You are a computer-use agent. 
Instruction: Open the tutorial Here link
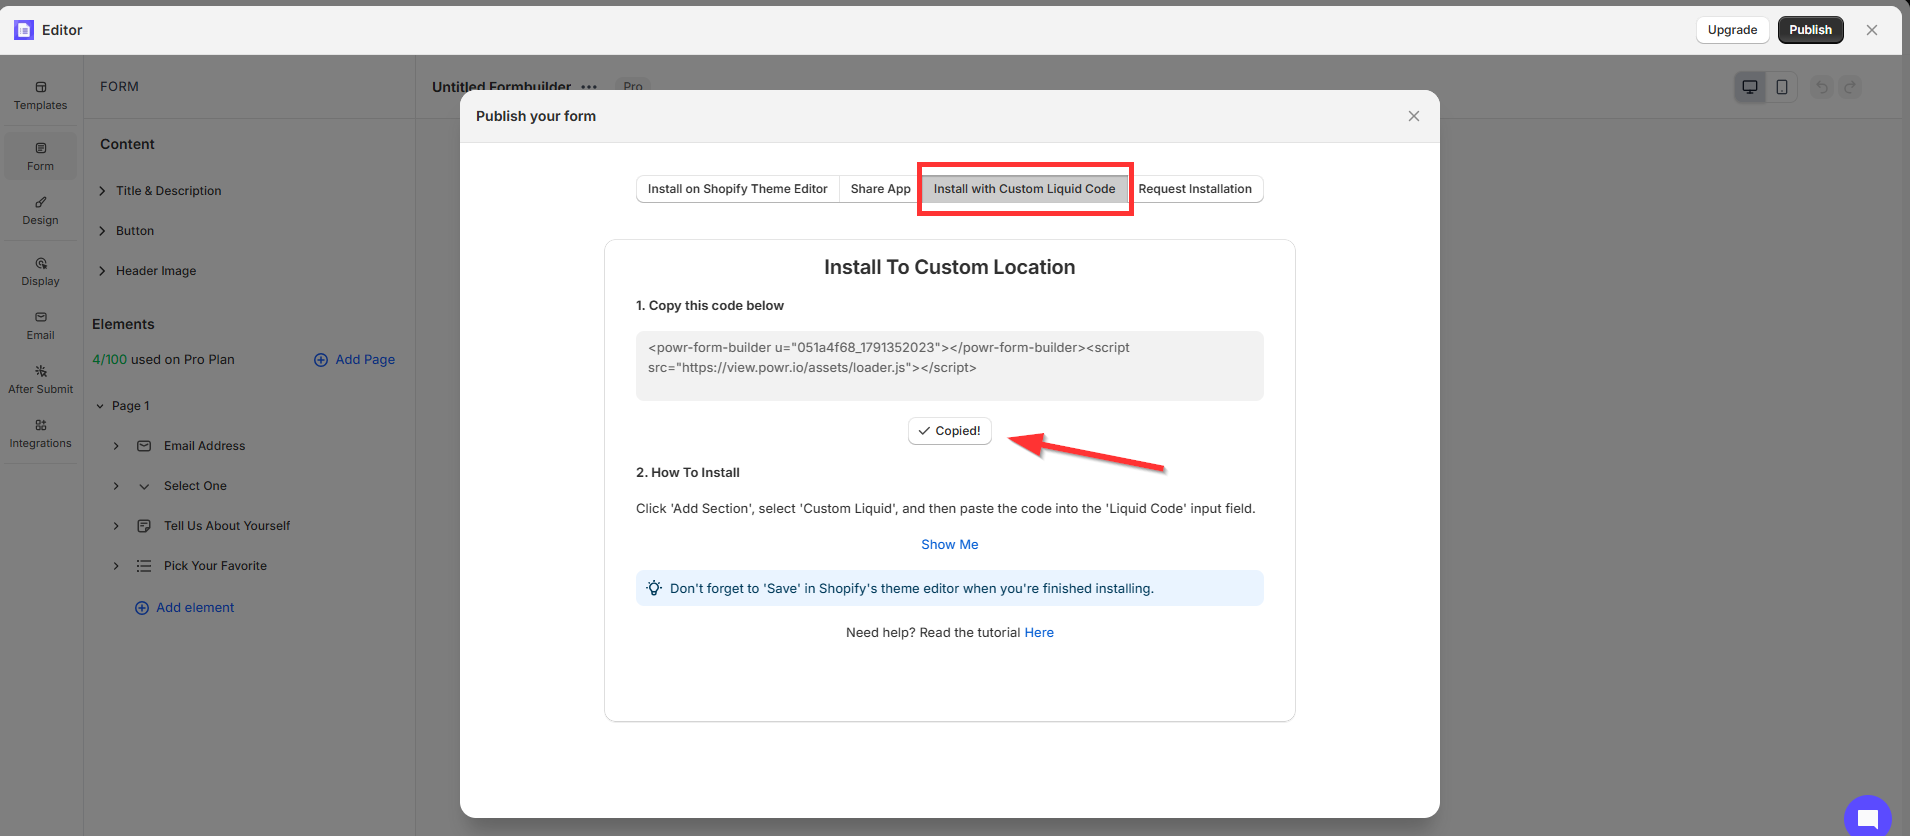1039,633
